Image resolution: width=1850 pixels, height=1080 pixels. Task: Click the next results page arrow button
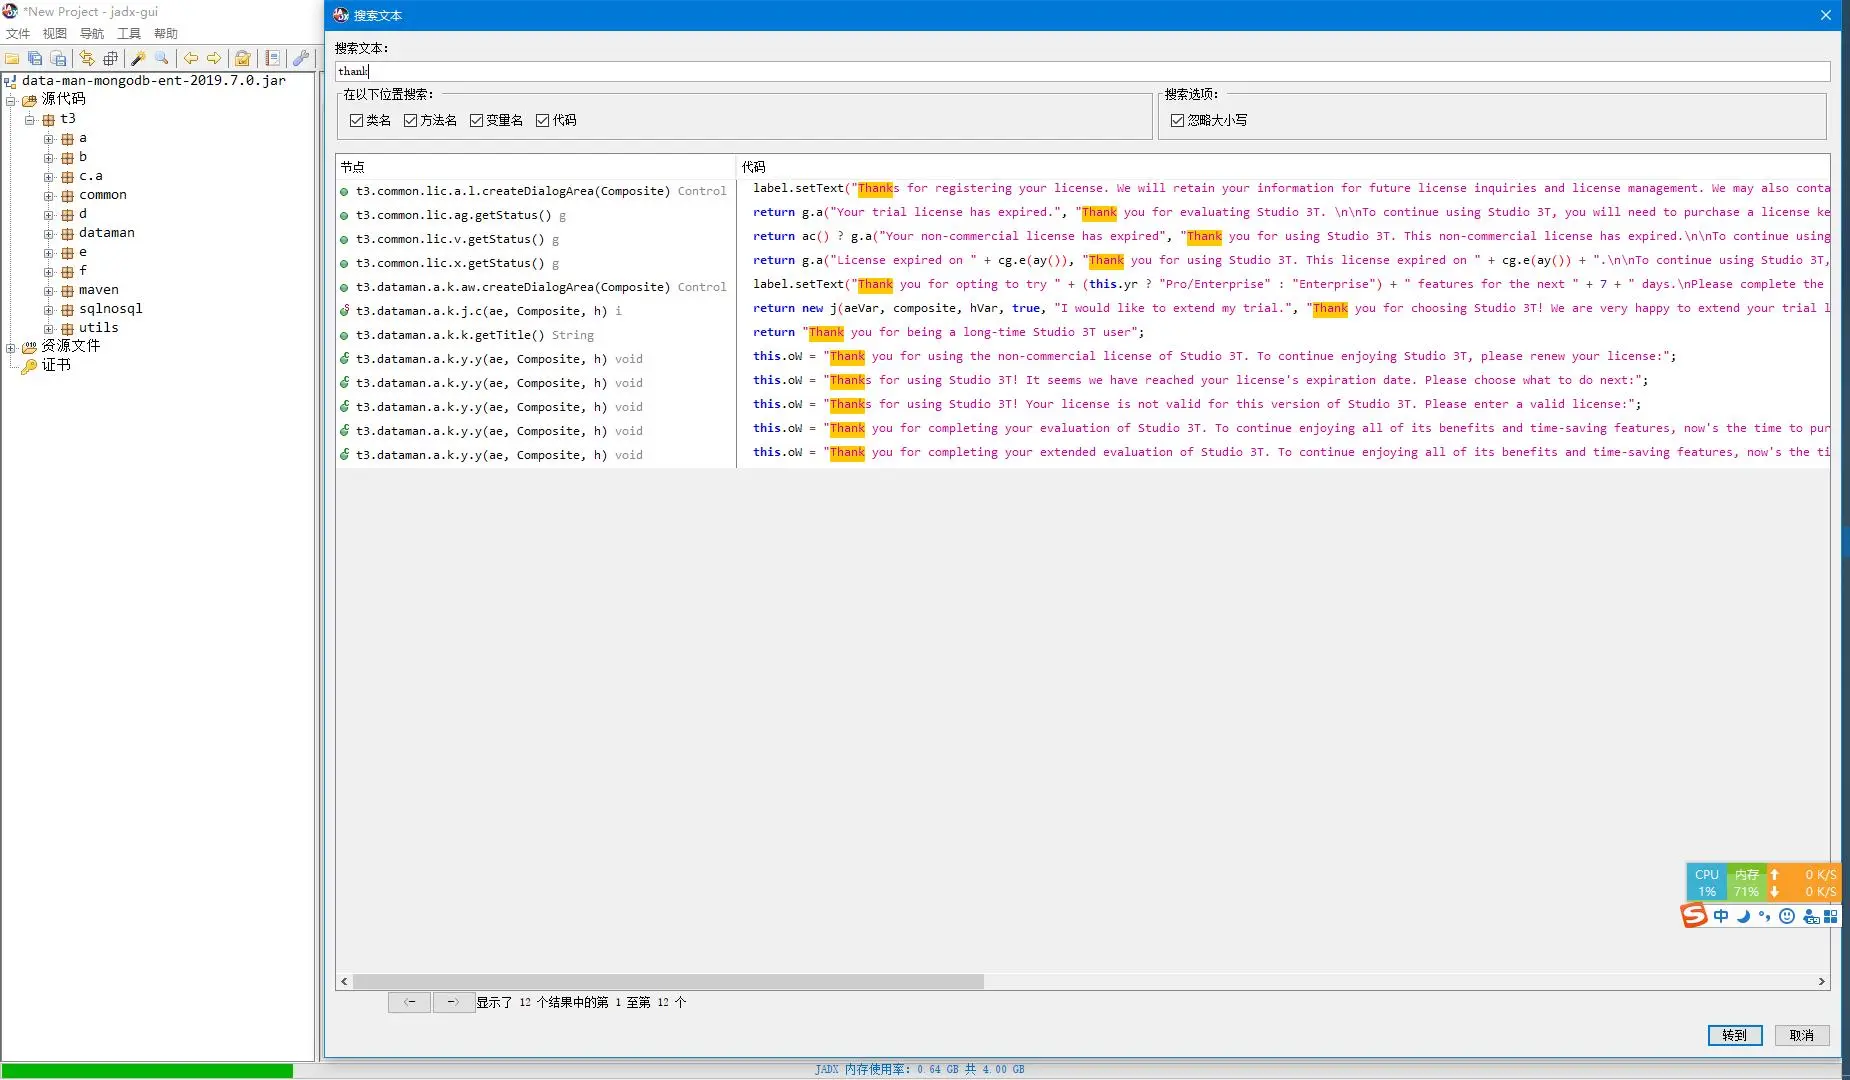454,1002
